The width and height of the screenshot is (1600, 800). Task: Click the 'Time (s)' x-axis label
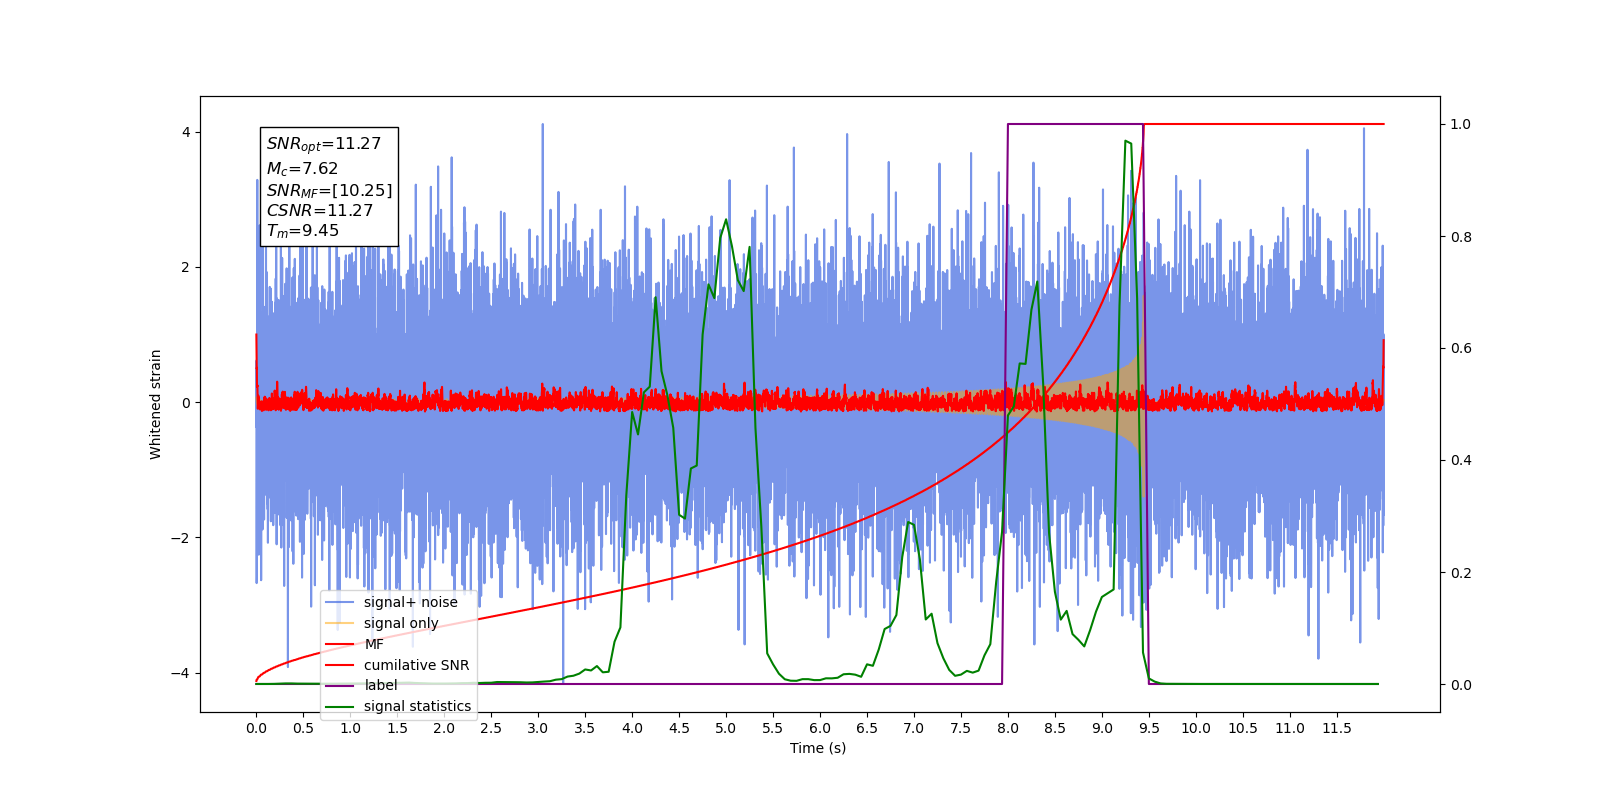[x=818, y=748]
